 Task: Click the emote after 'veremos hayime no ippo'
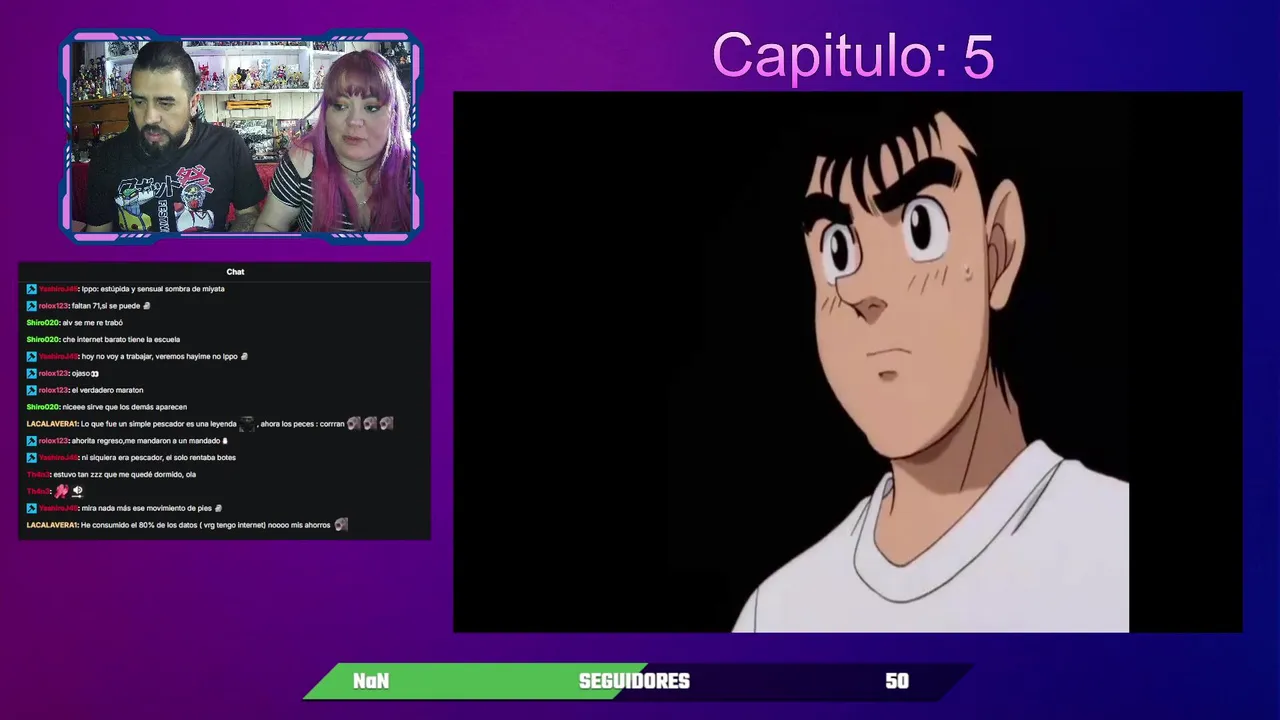[244, 356]
